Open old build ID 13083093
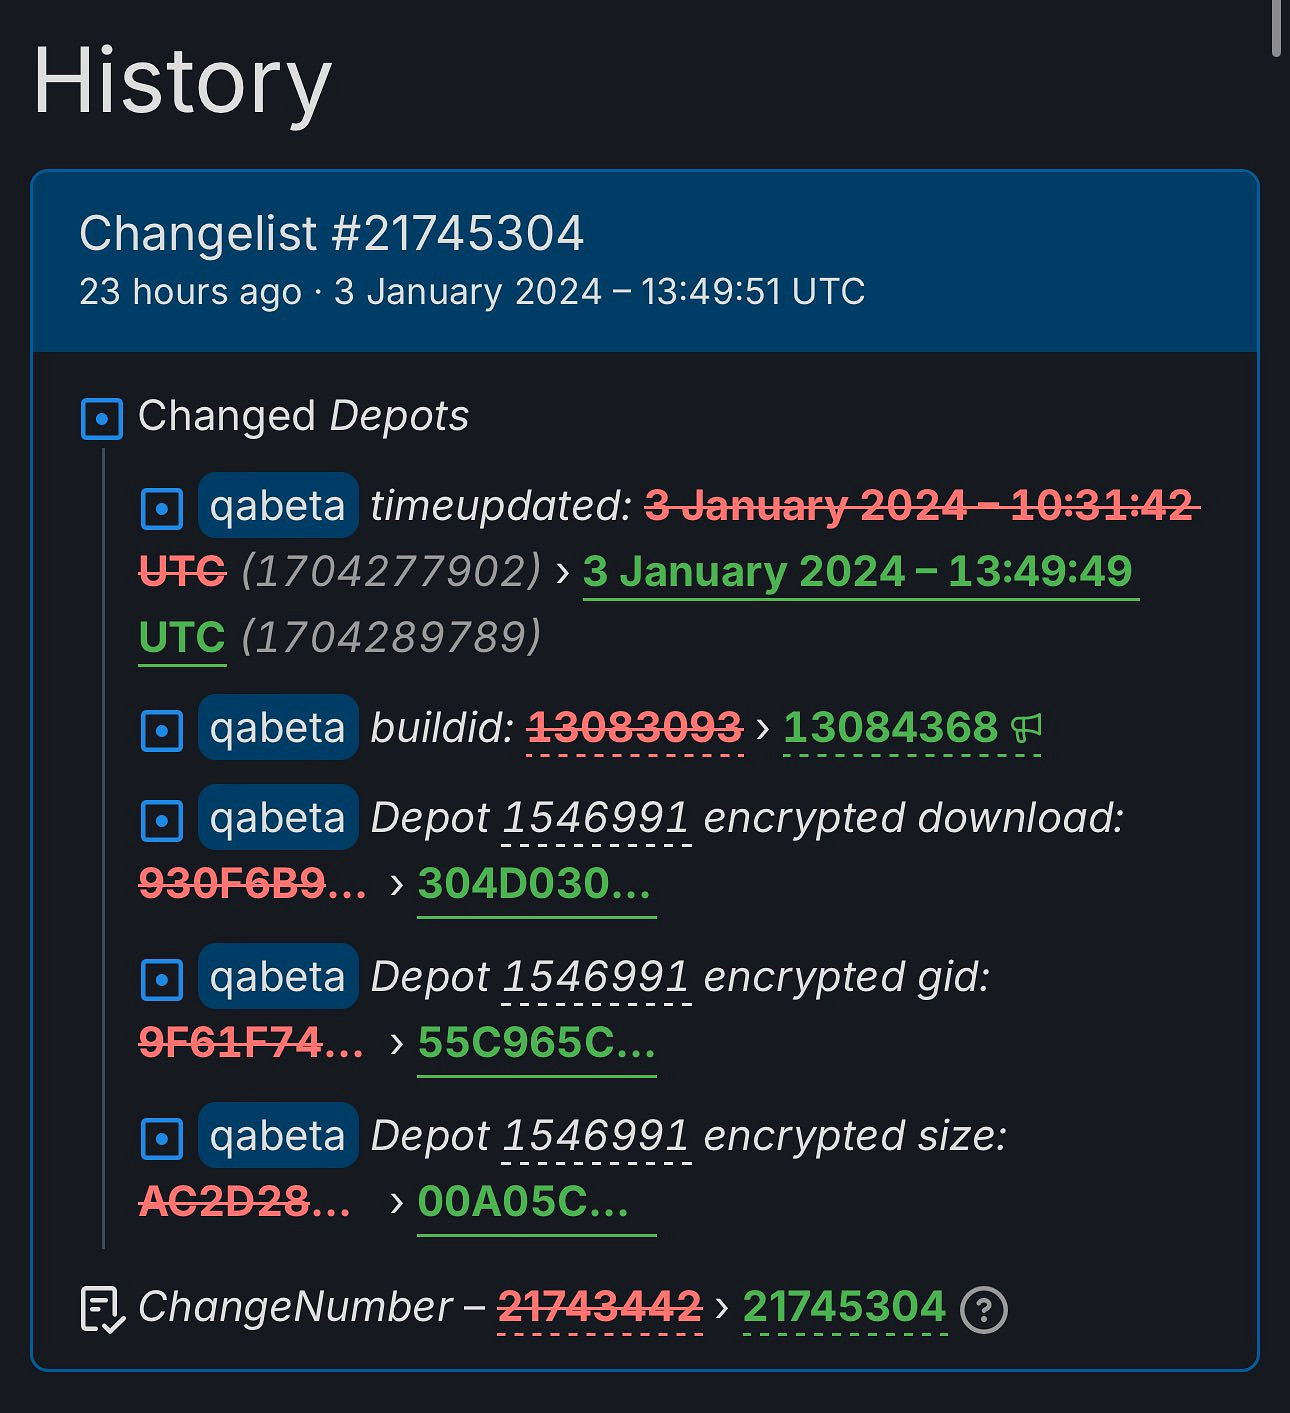The image size is (1290, 1413). [635, 728]
